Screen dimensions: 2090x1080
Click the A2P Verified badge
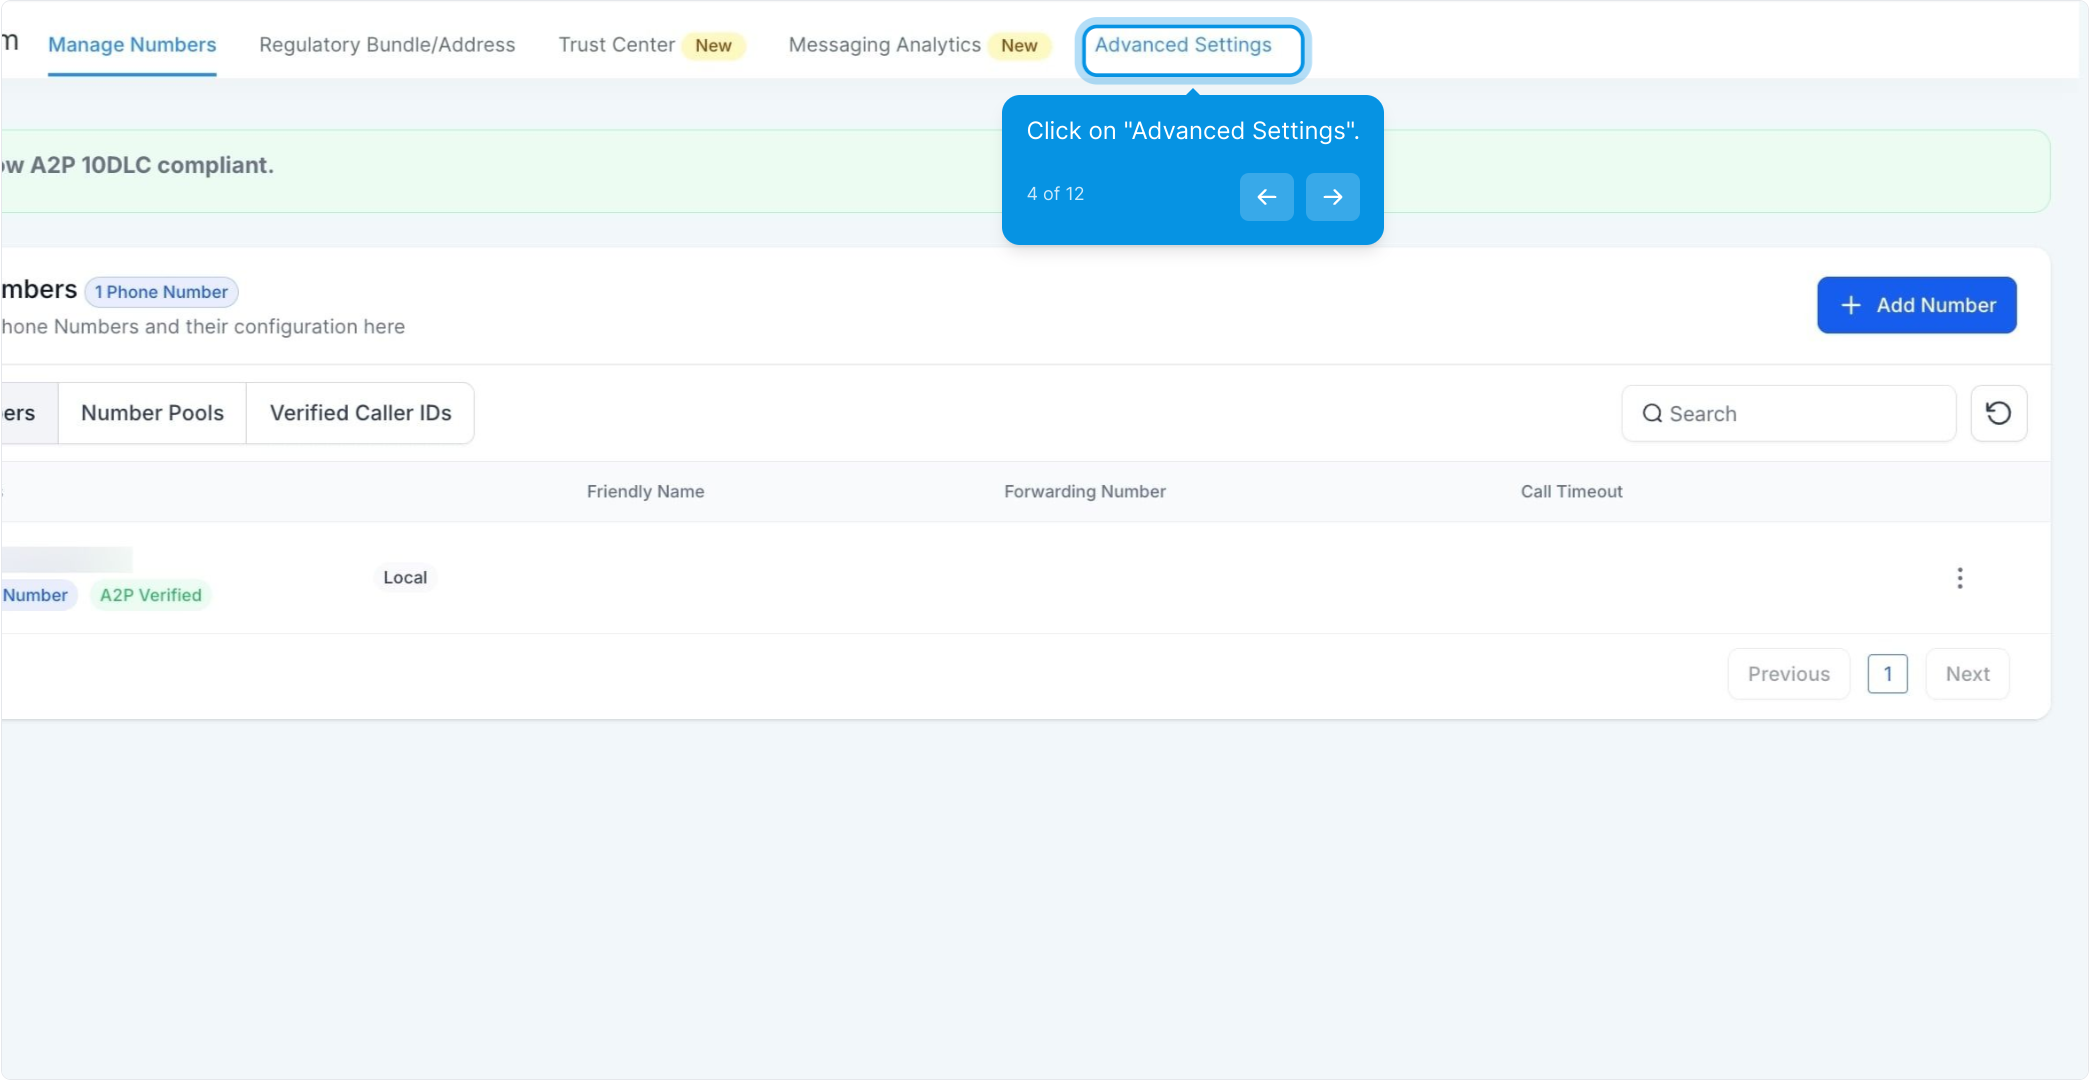(x=150, y=595)
